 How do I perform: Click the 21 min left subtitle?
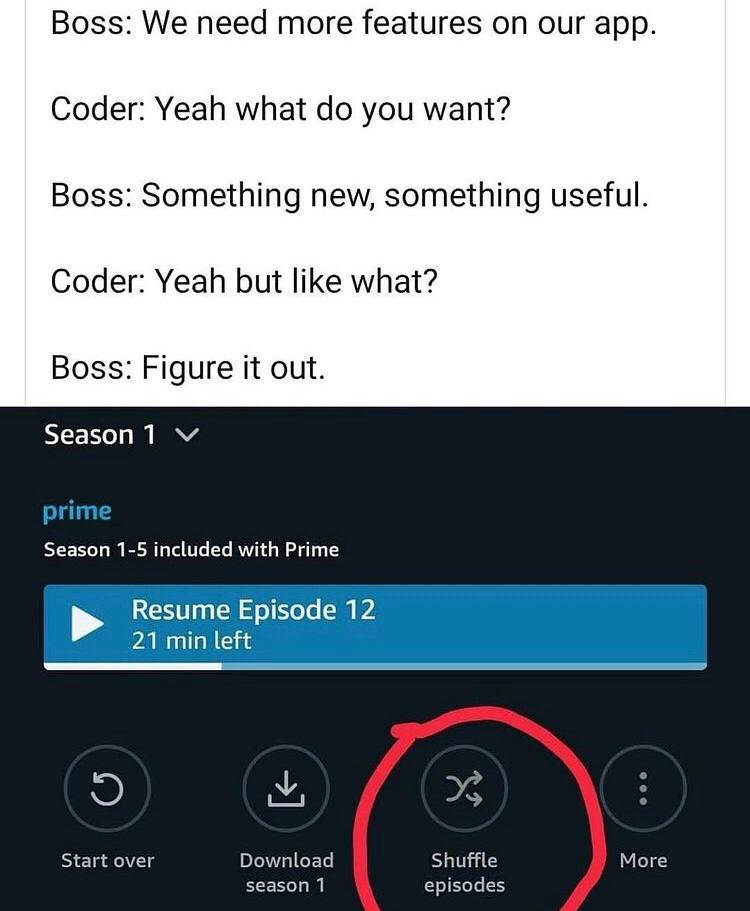[x=191, y=641]
